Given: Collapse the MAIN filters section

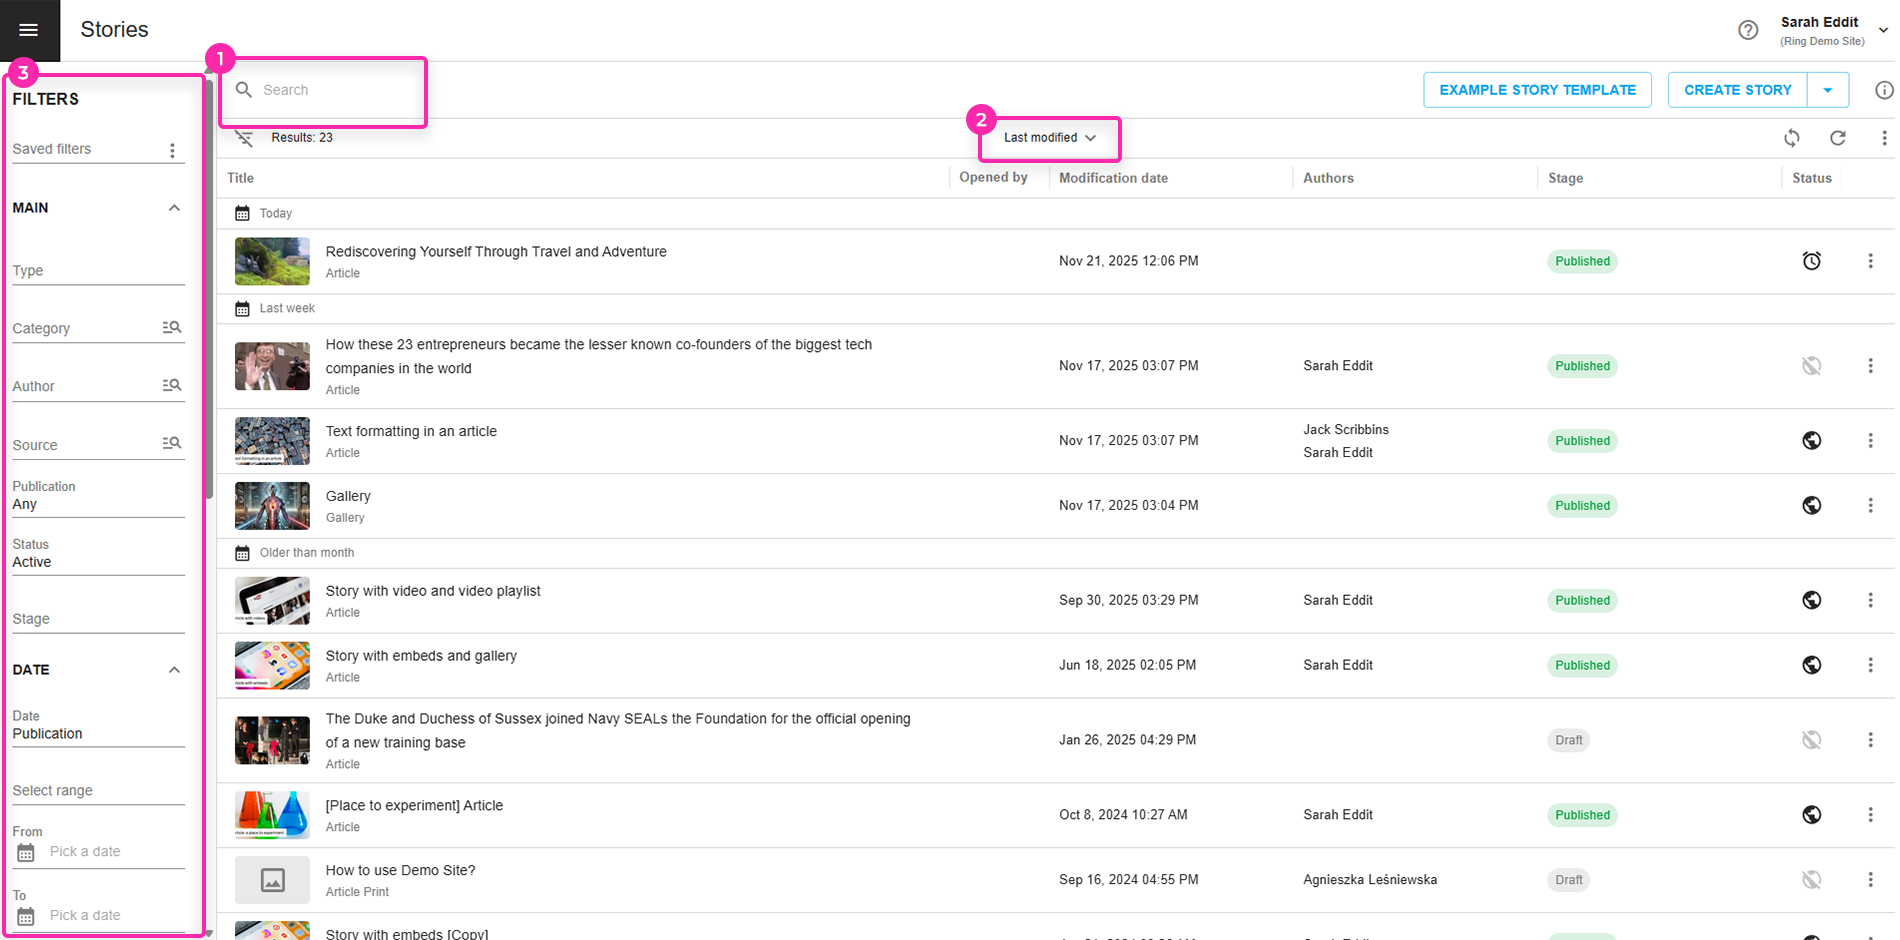Looking at the screenshot, I should point(174,208).
